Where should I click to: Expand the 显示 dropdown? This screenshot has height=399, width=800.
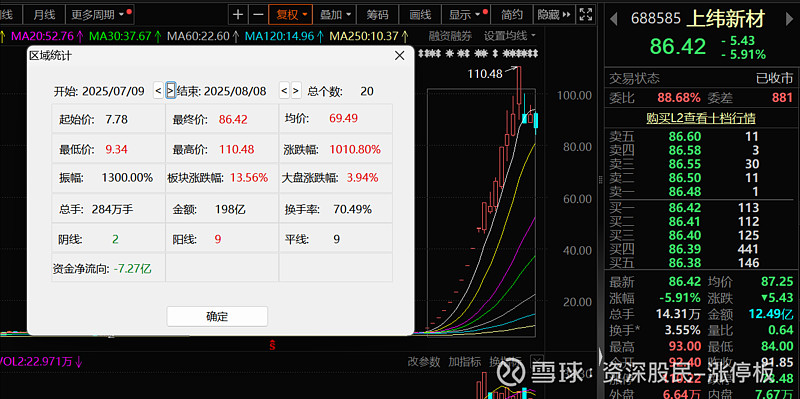(466, 15)
